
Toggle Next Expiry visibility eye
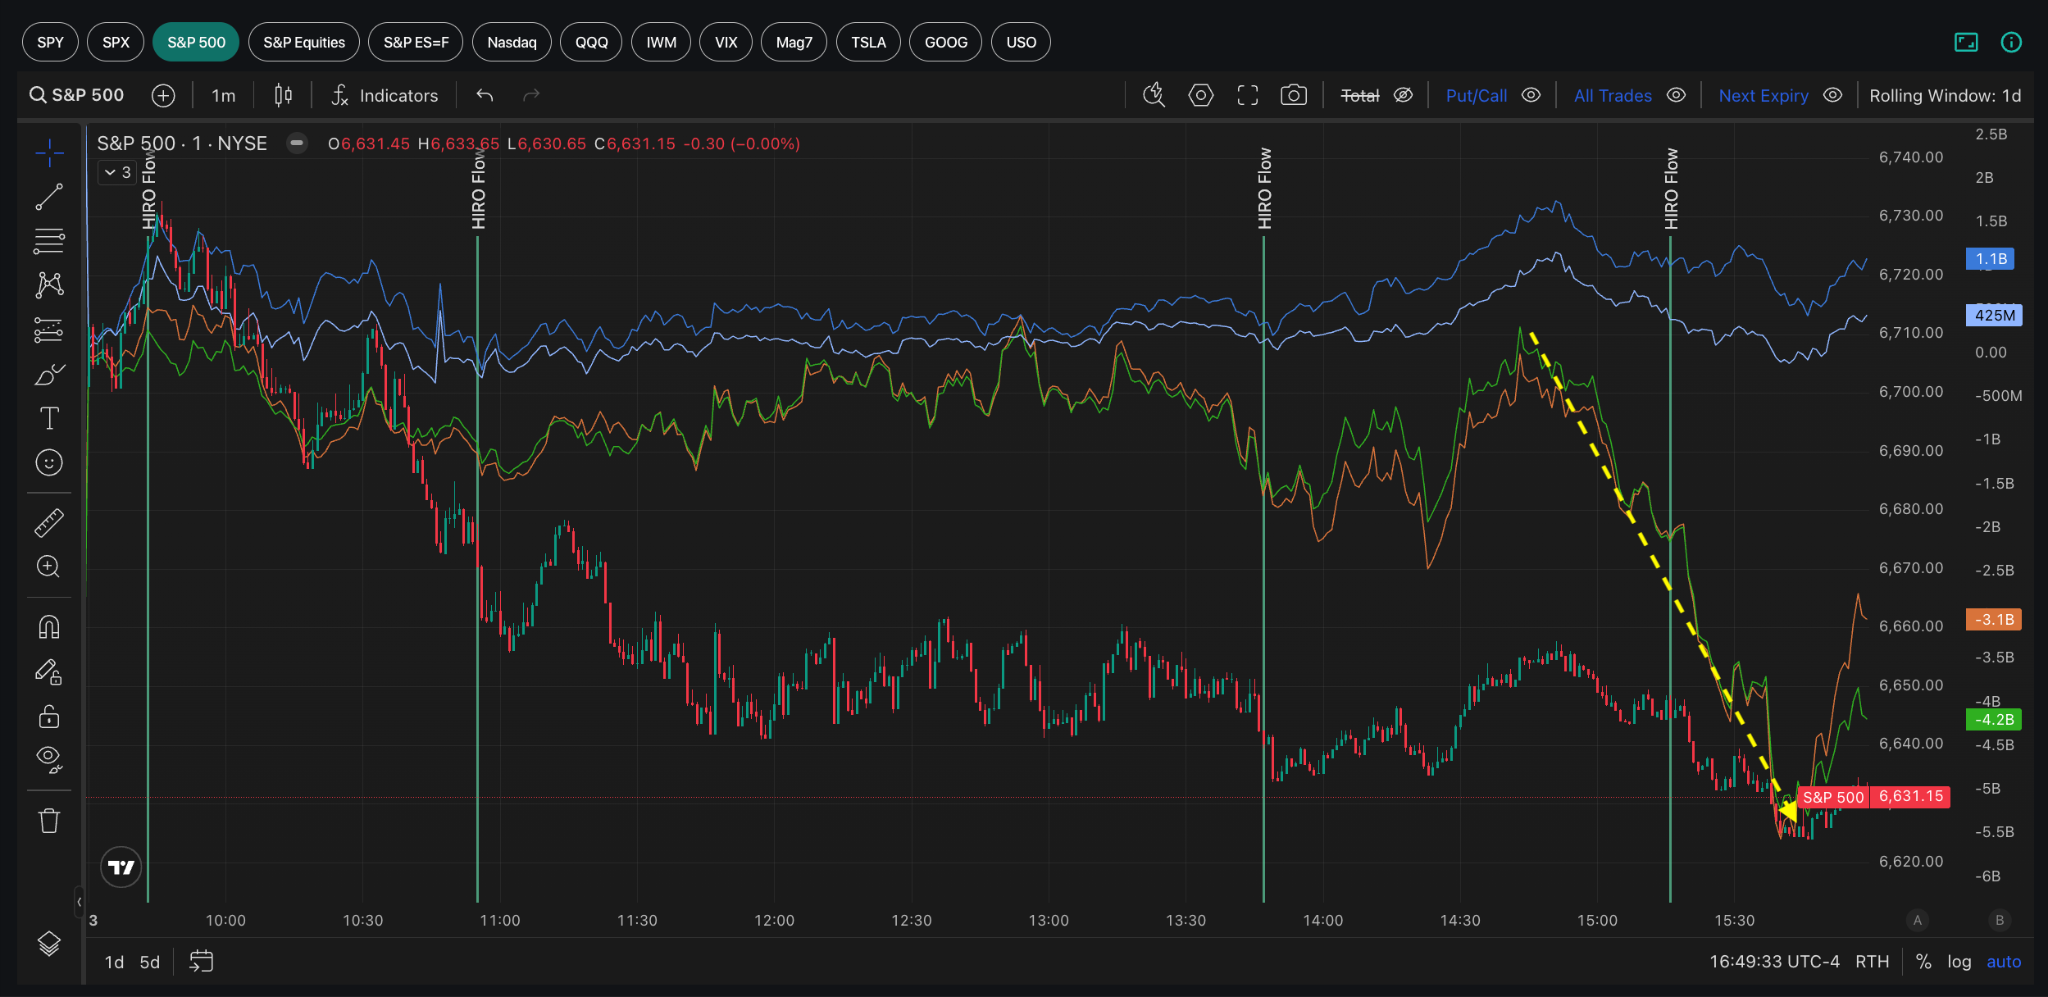pos(1833,95)
